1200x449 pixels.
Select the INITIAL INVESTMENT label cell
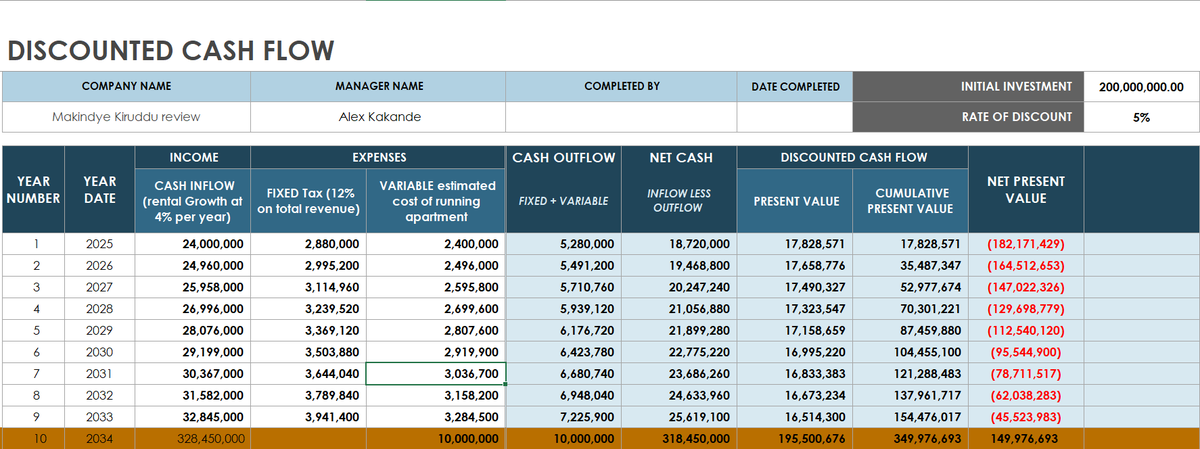click(x=968, y=87)
